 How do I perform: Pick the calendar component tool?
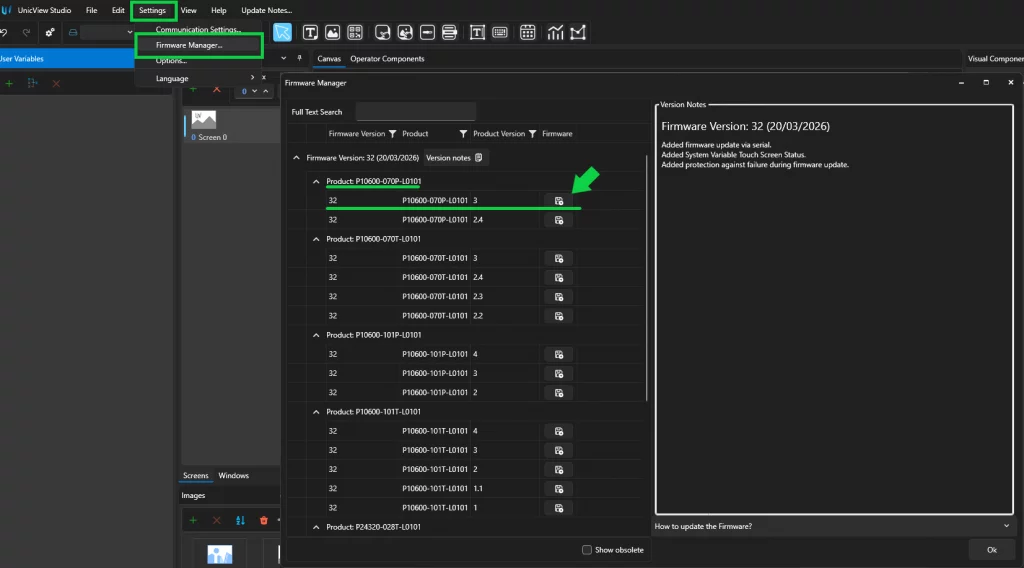click(528, 33)
